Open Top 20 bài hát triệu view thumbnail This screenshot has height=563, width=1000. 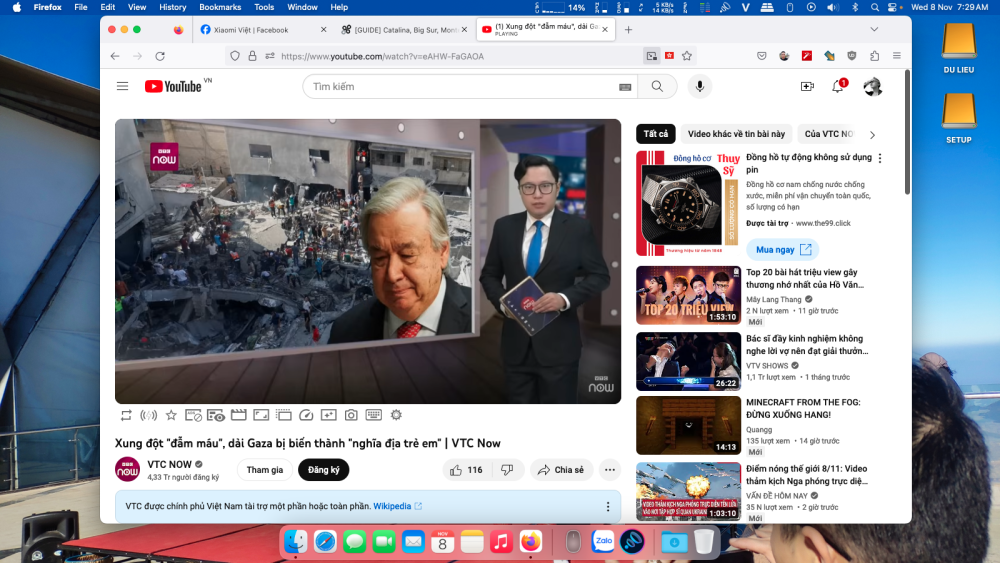pos(689,296)
